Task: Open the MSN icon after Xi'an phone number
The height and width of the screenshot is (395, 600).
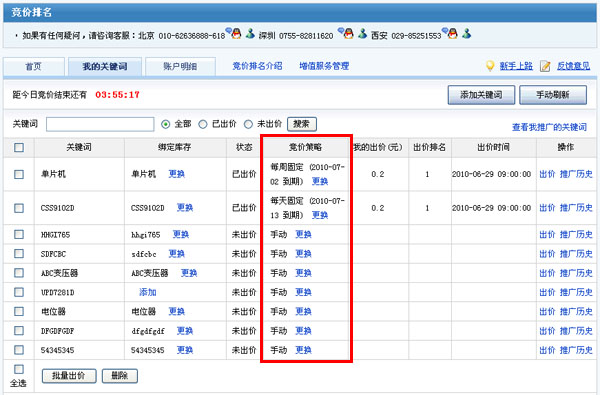Action: point(466,34)
